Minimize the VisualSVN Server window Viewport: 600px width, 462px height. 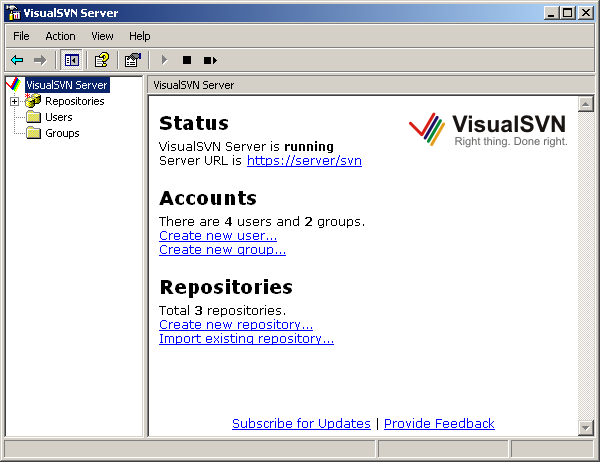point(551,13)
